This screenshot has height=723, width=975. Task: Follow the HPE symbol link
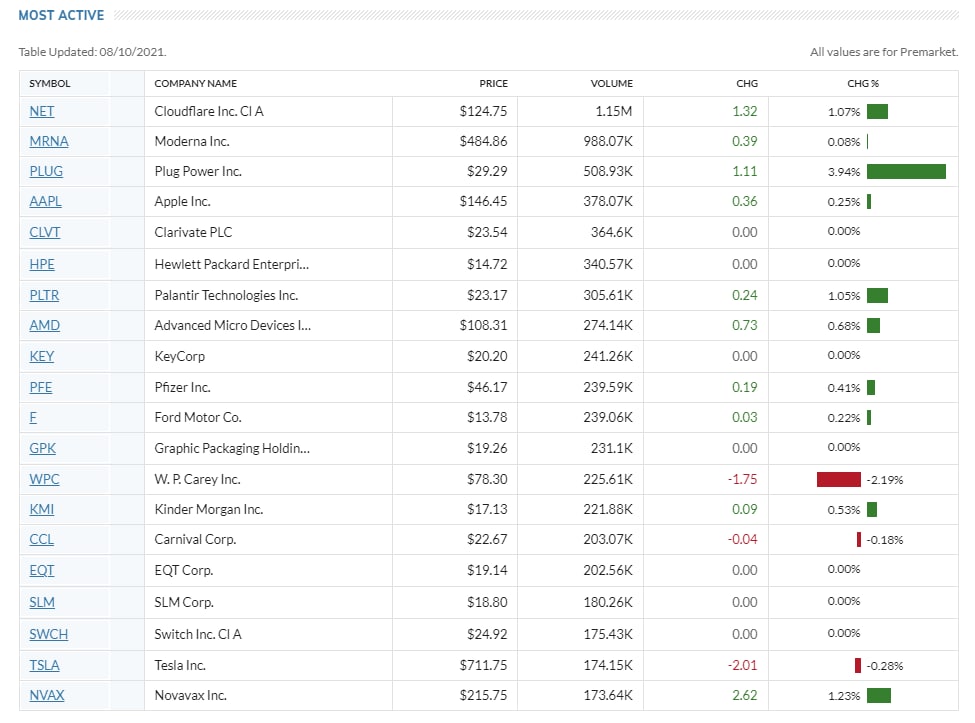tap(42, 264)
